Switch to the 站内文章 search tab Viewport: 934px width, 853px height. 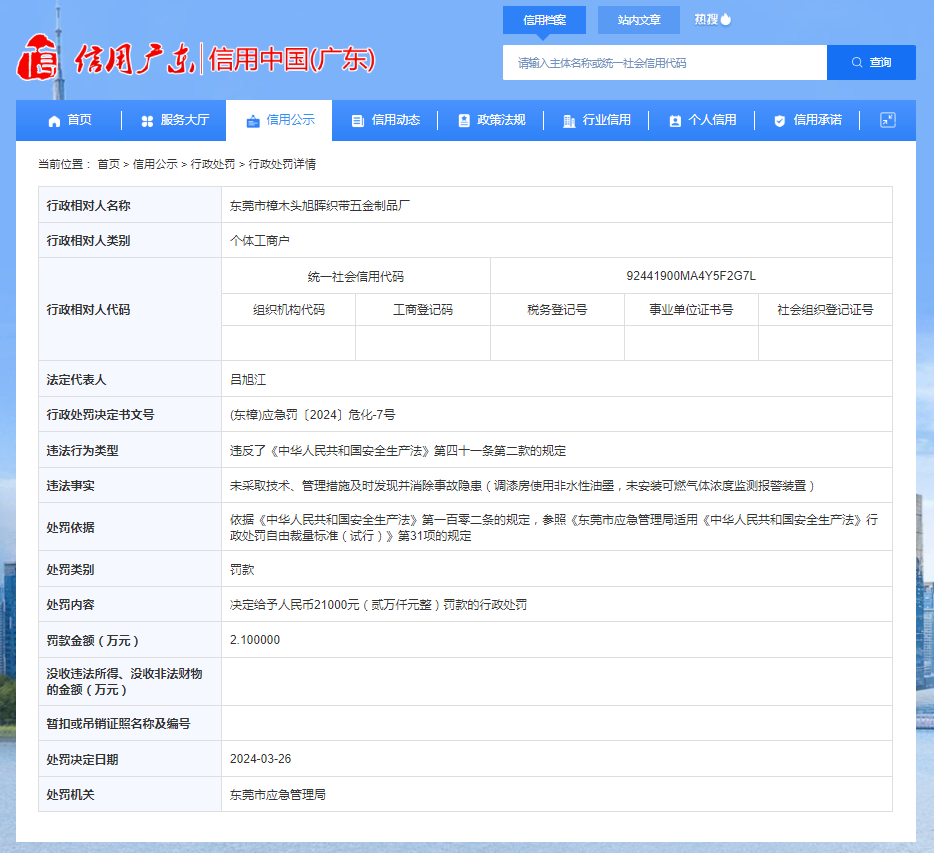click(x=638, y=20)
